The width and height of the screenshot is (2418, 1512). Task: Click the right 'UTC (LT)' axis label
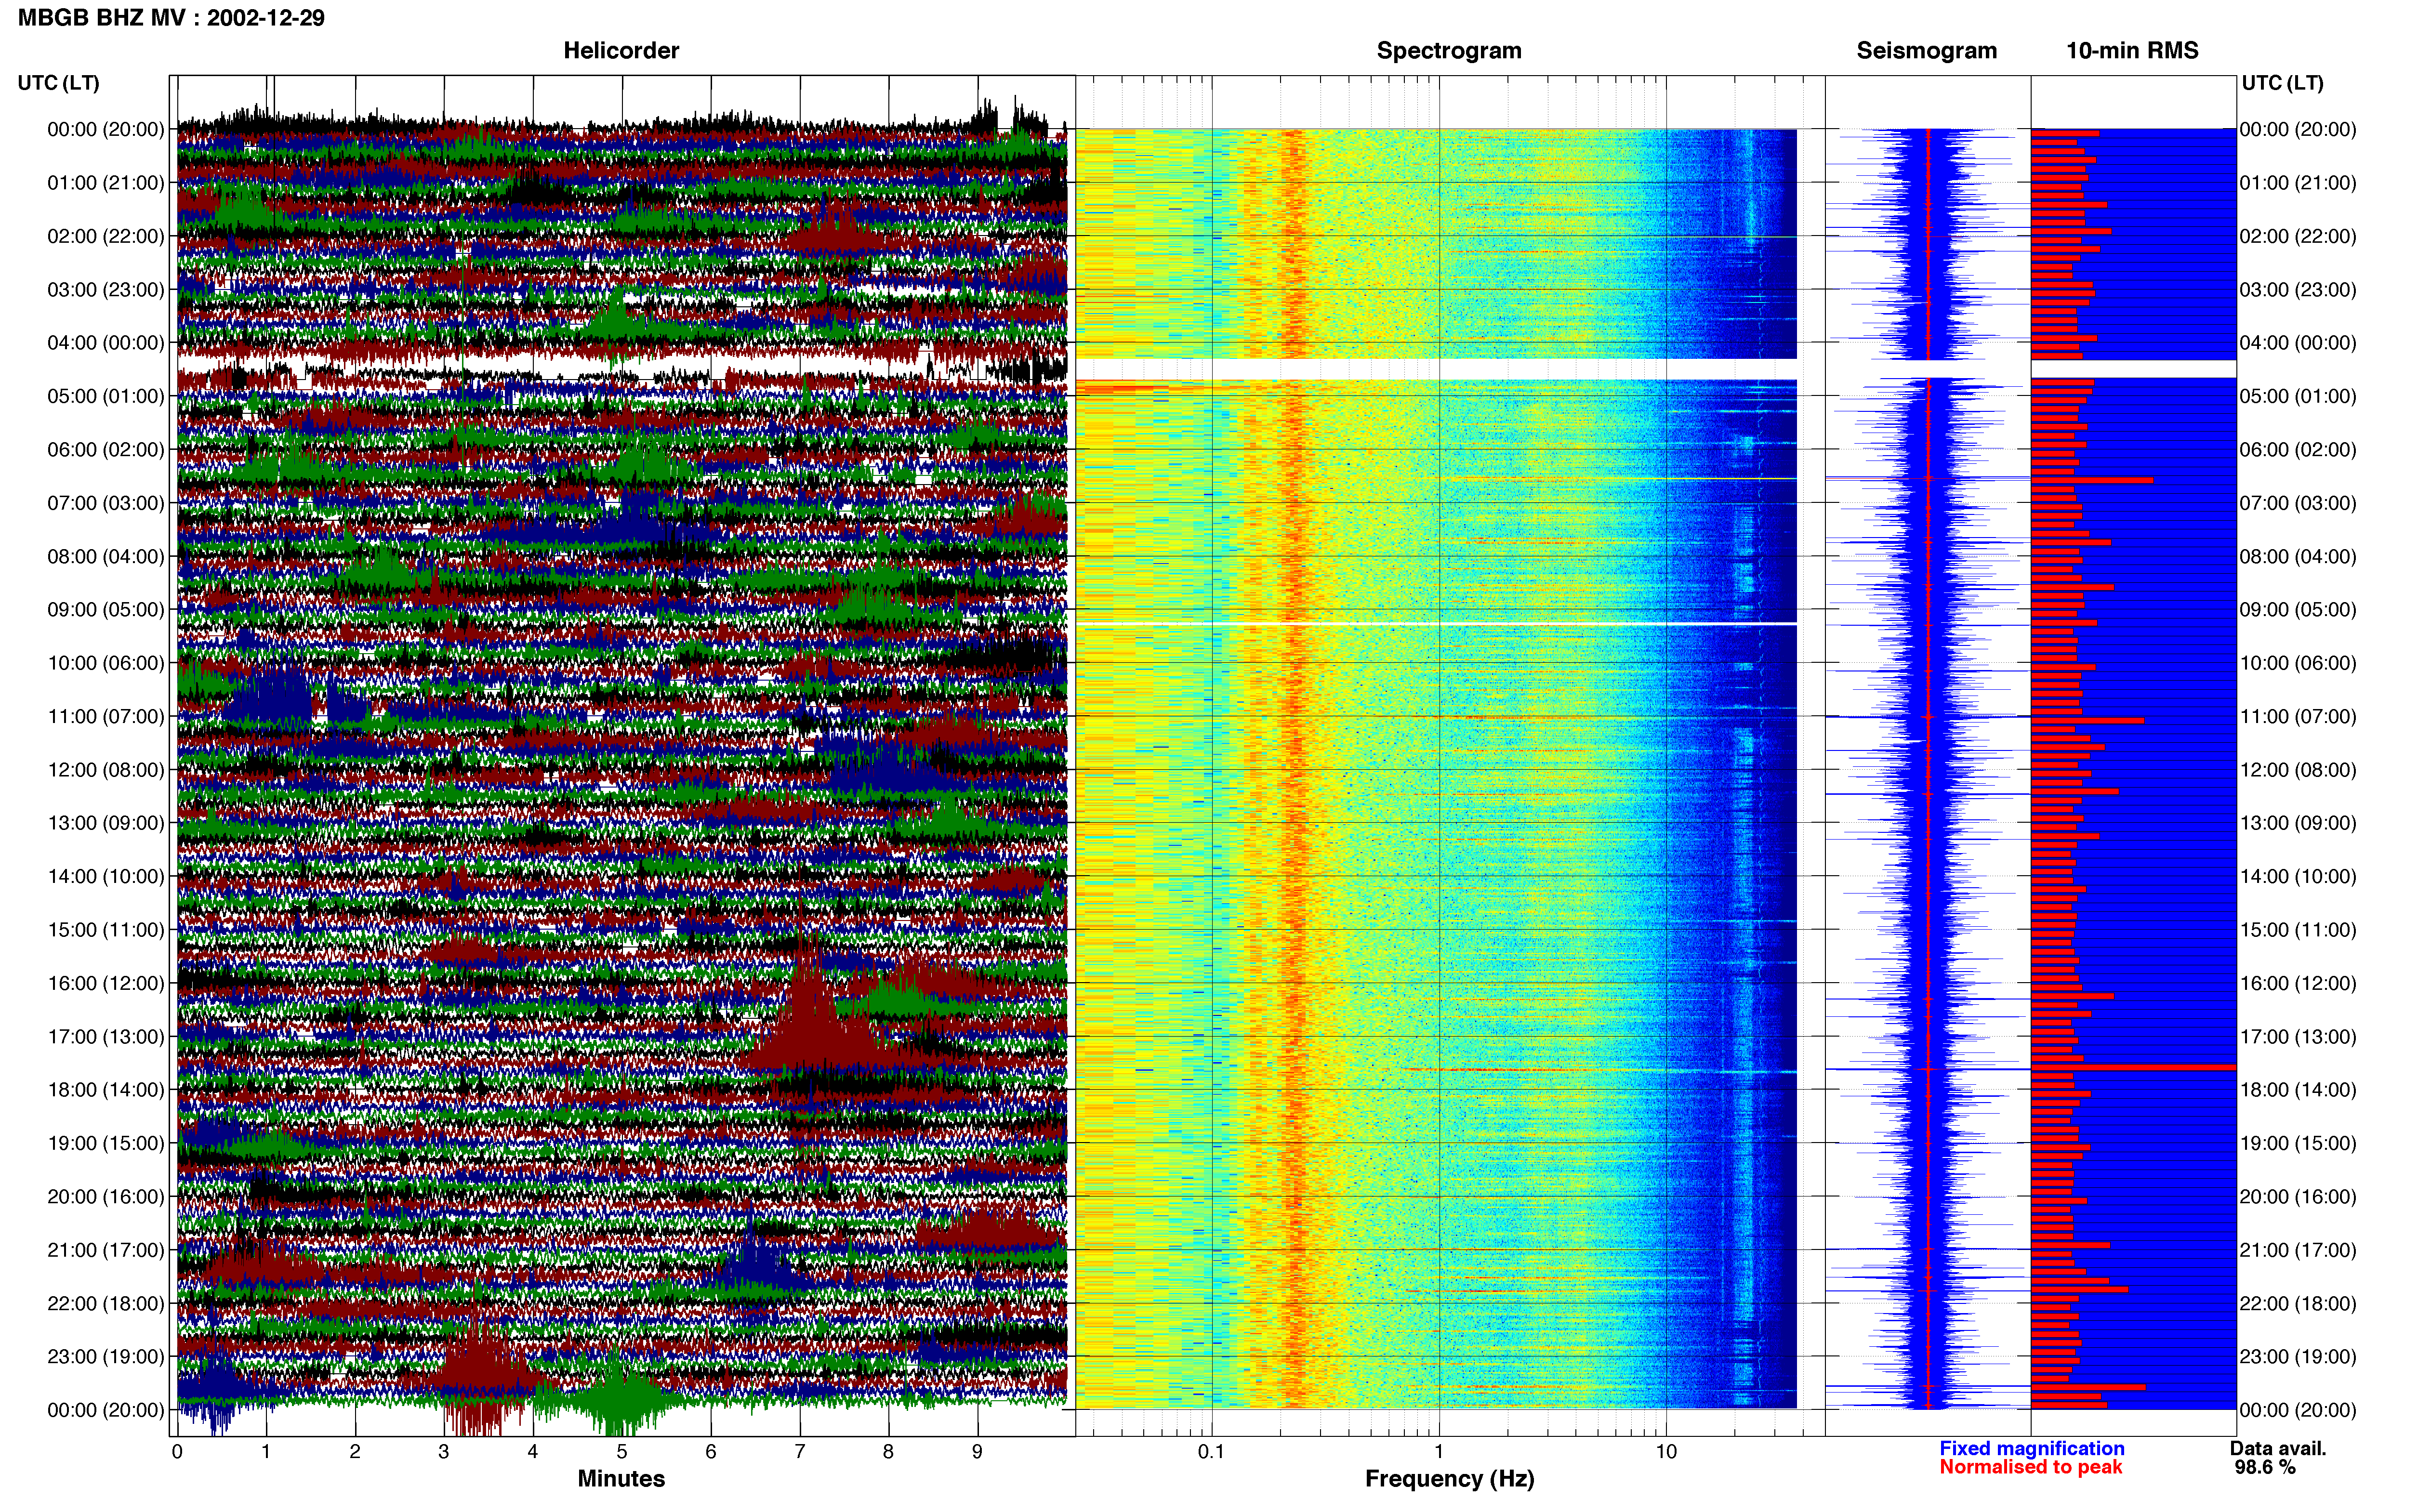tap(2282, 83)
